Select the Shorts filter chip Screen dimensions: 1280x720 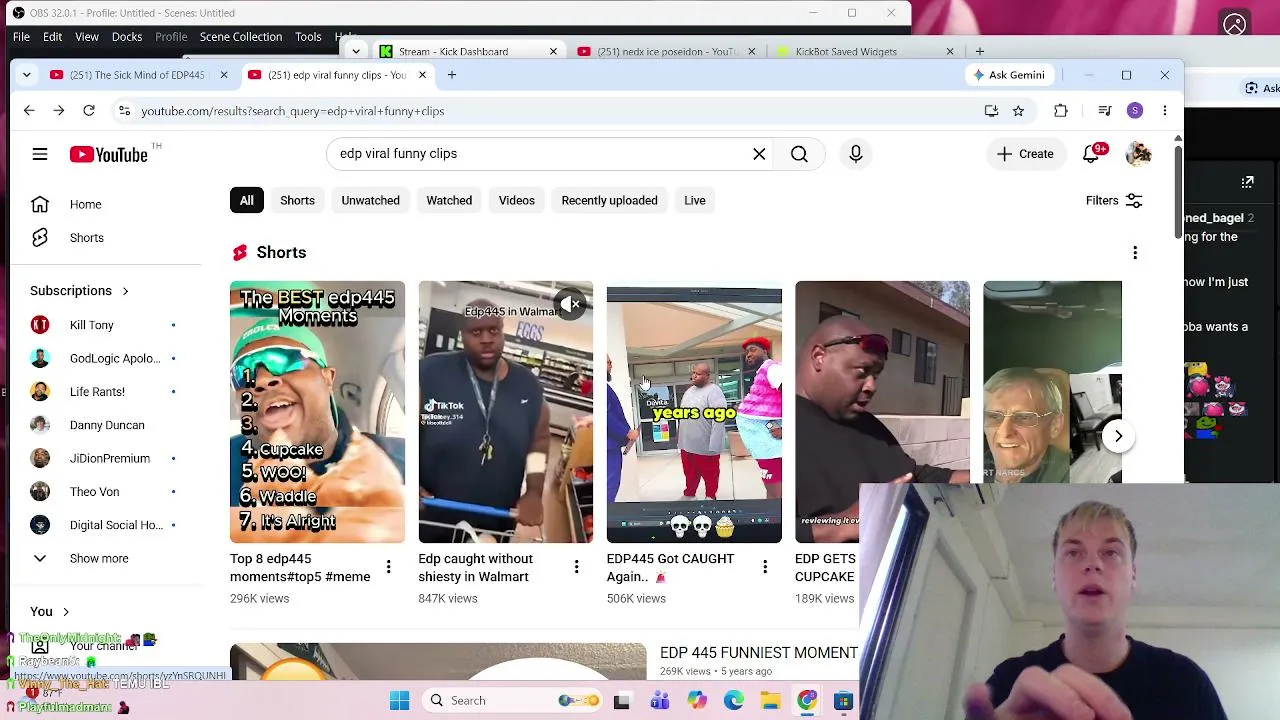point(297,200)
